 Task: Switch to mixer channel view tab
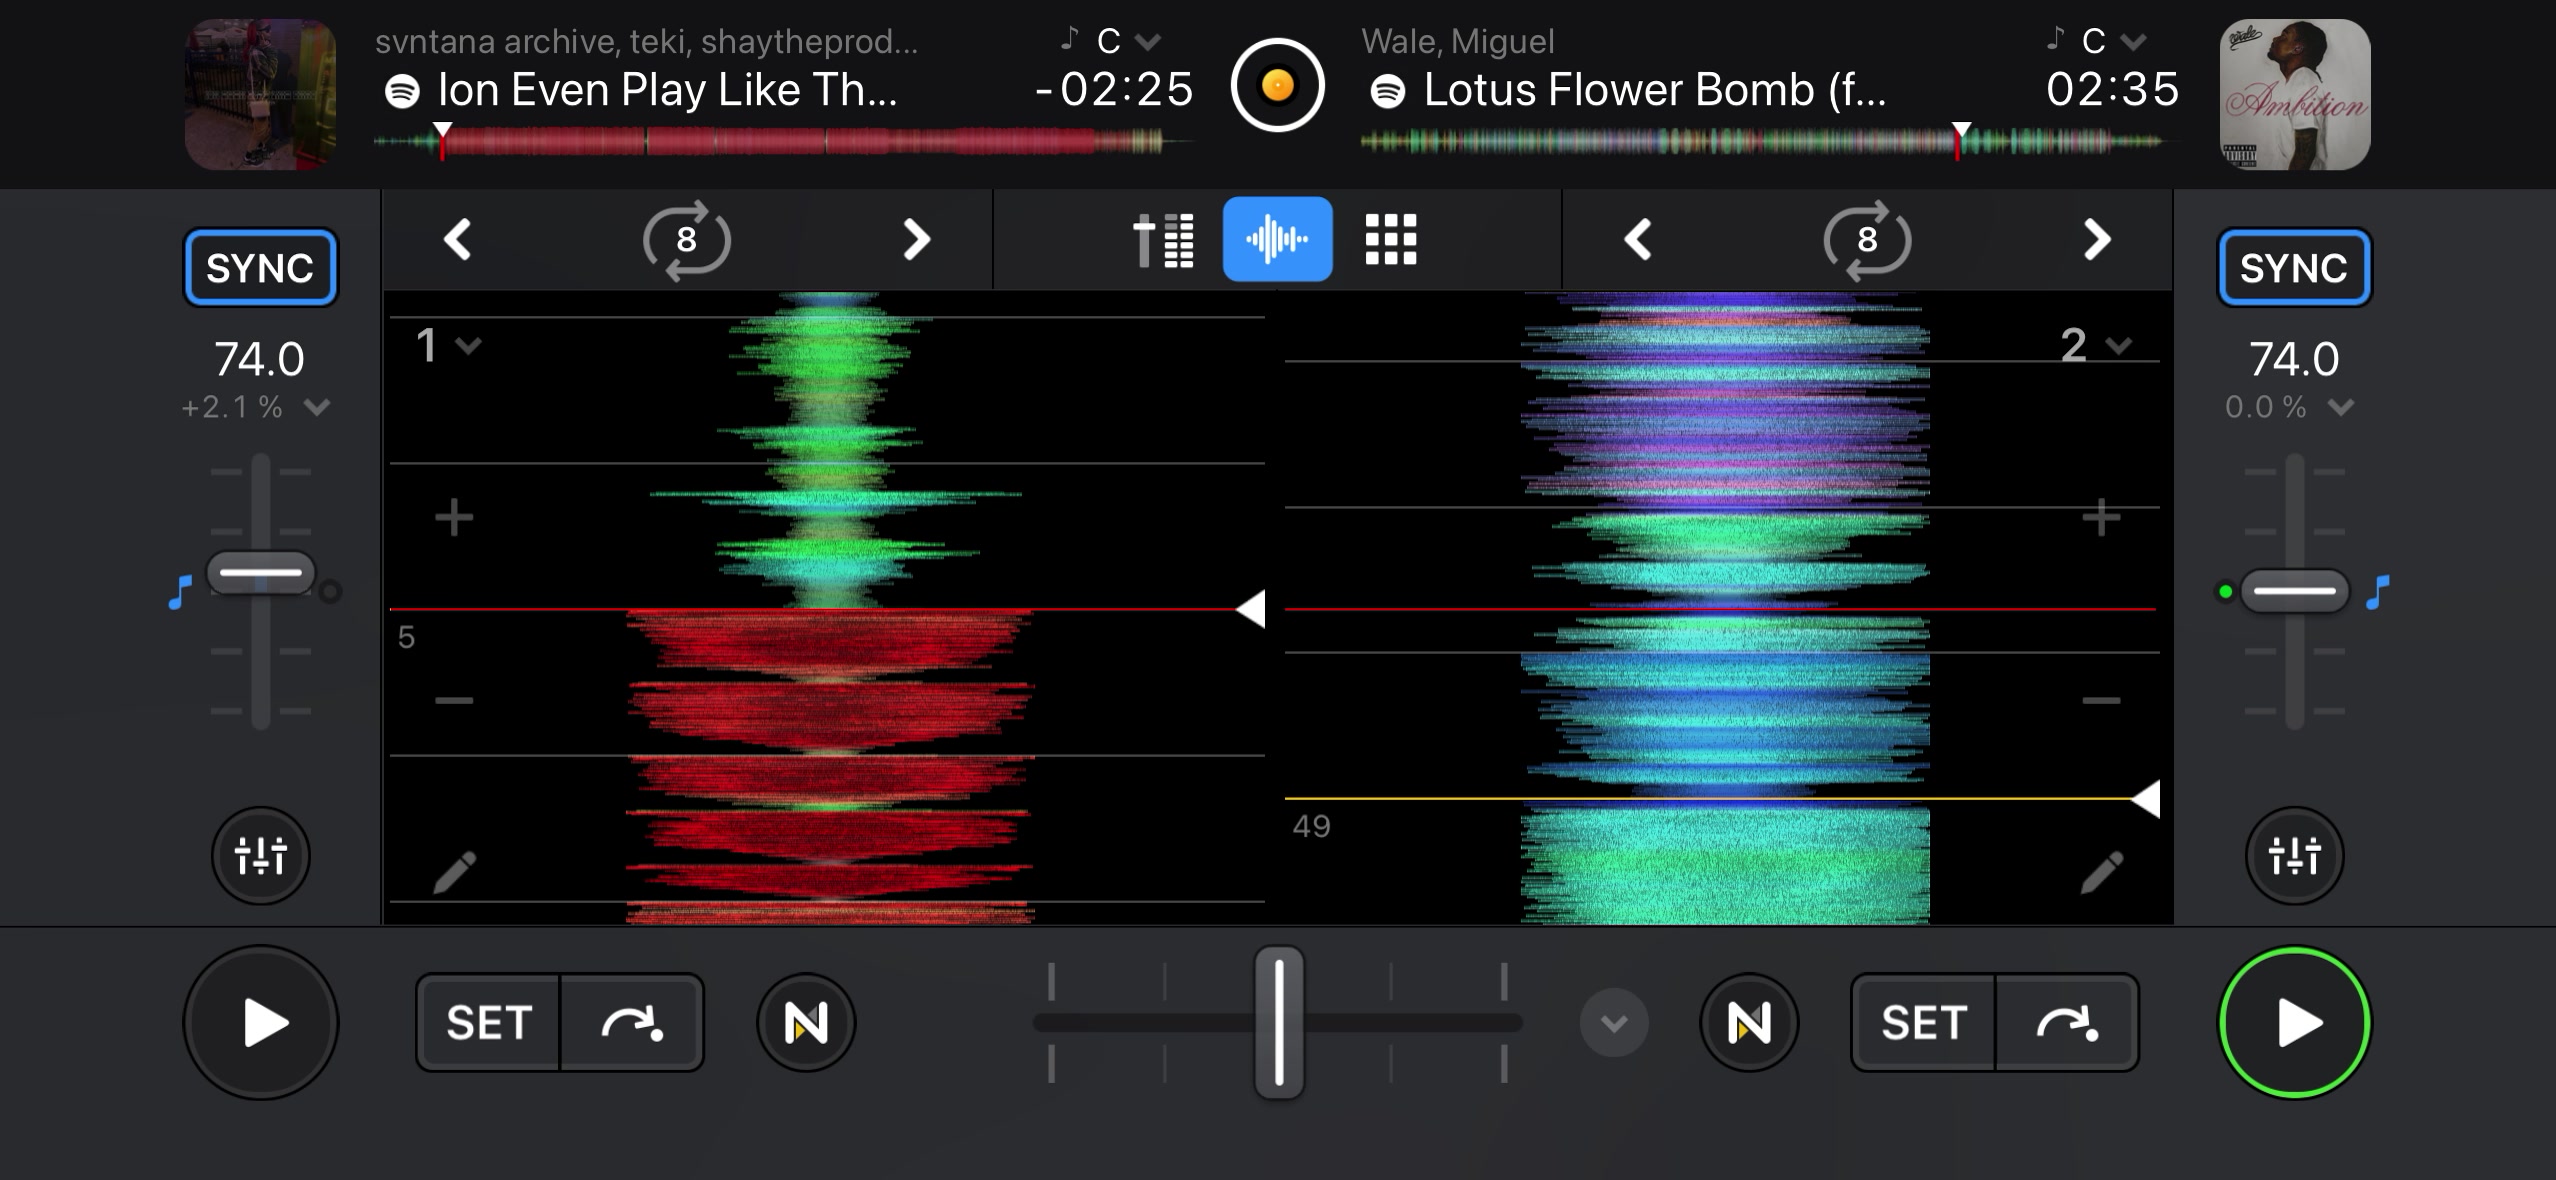point(1164,240)
